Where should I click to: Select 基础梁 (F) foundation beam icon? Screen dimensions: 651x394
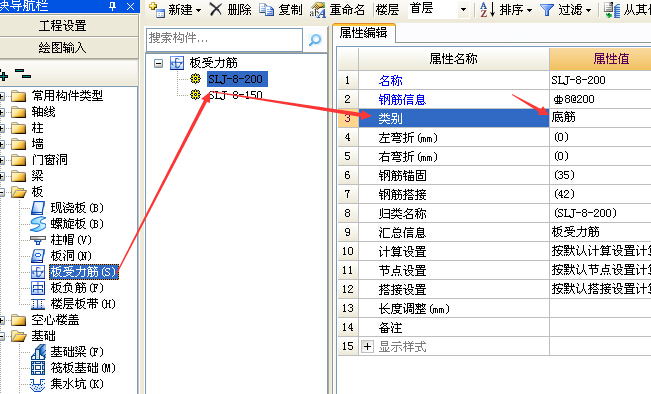point(38,352)
